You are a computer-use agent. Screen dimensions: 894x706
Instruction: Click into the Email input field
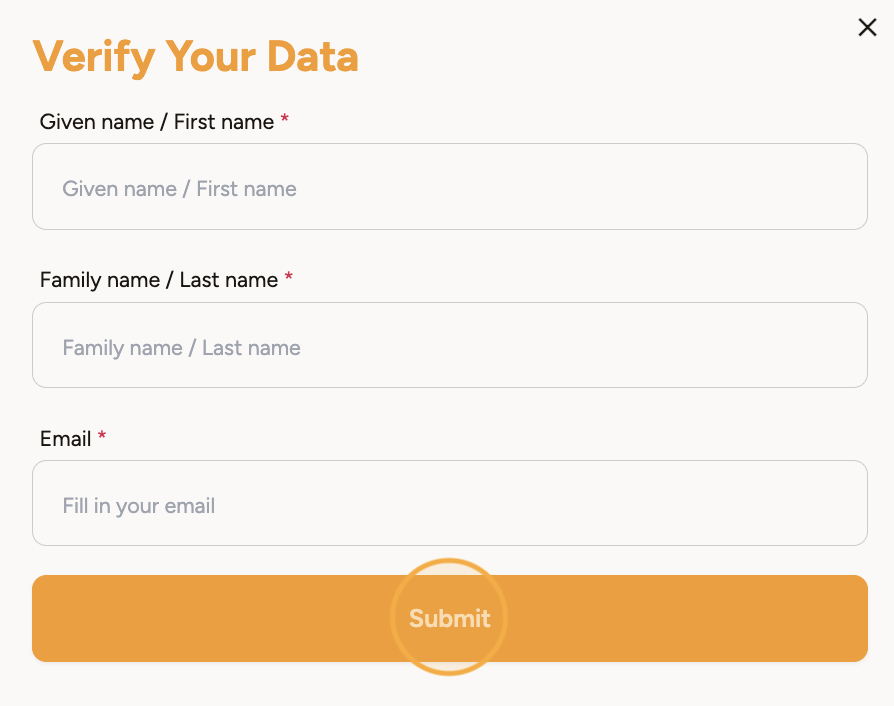[449, 503]
